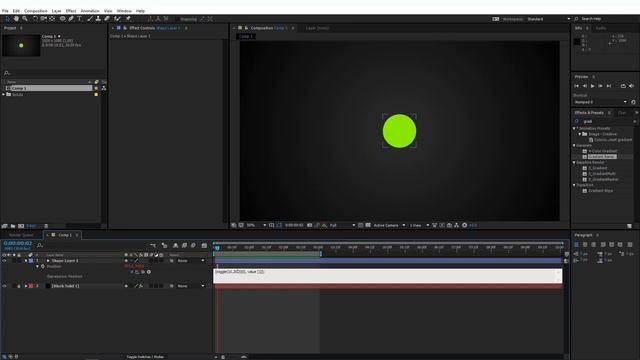640x360 pixels.
Task: Collapse the Position property triangle
Action: pos(38,267)
